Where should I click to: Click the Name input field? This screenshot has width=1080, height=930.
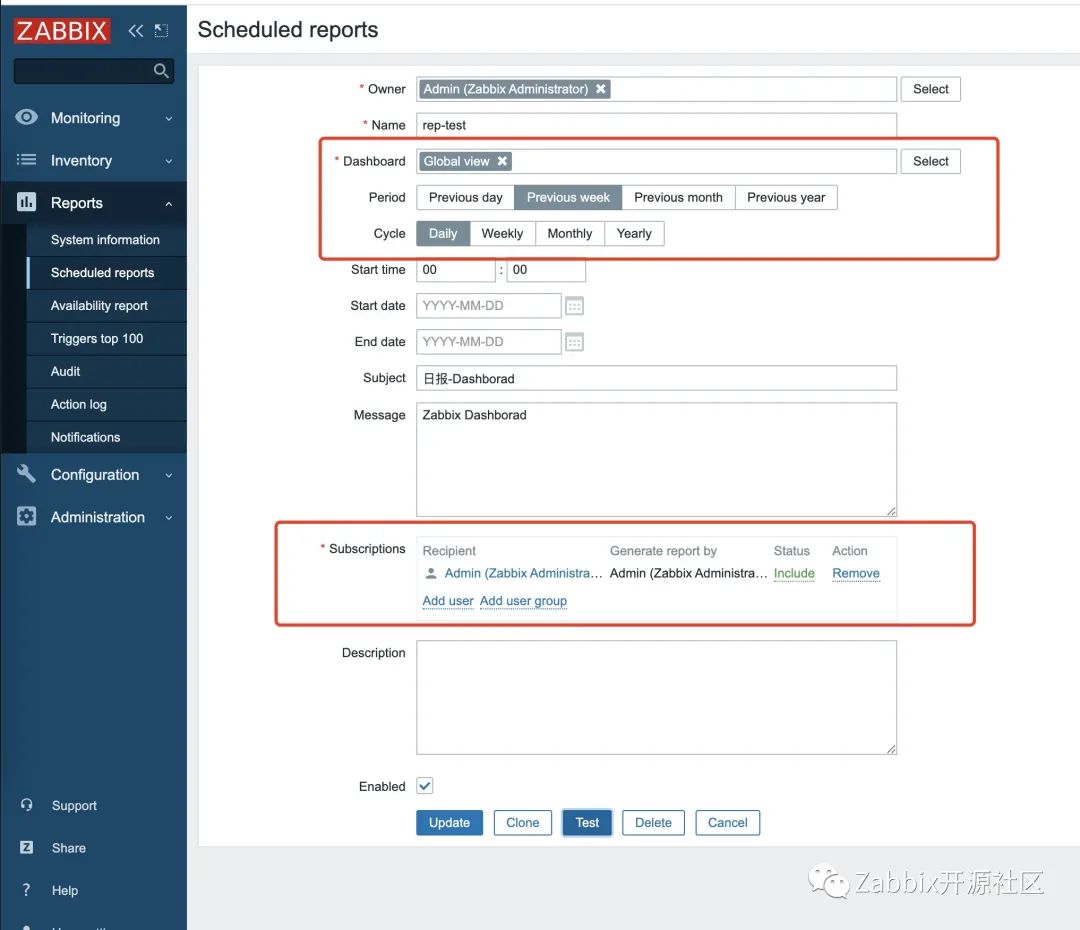coord(656,125)
